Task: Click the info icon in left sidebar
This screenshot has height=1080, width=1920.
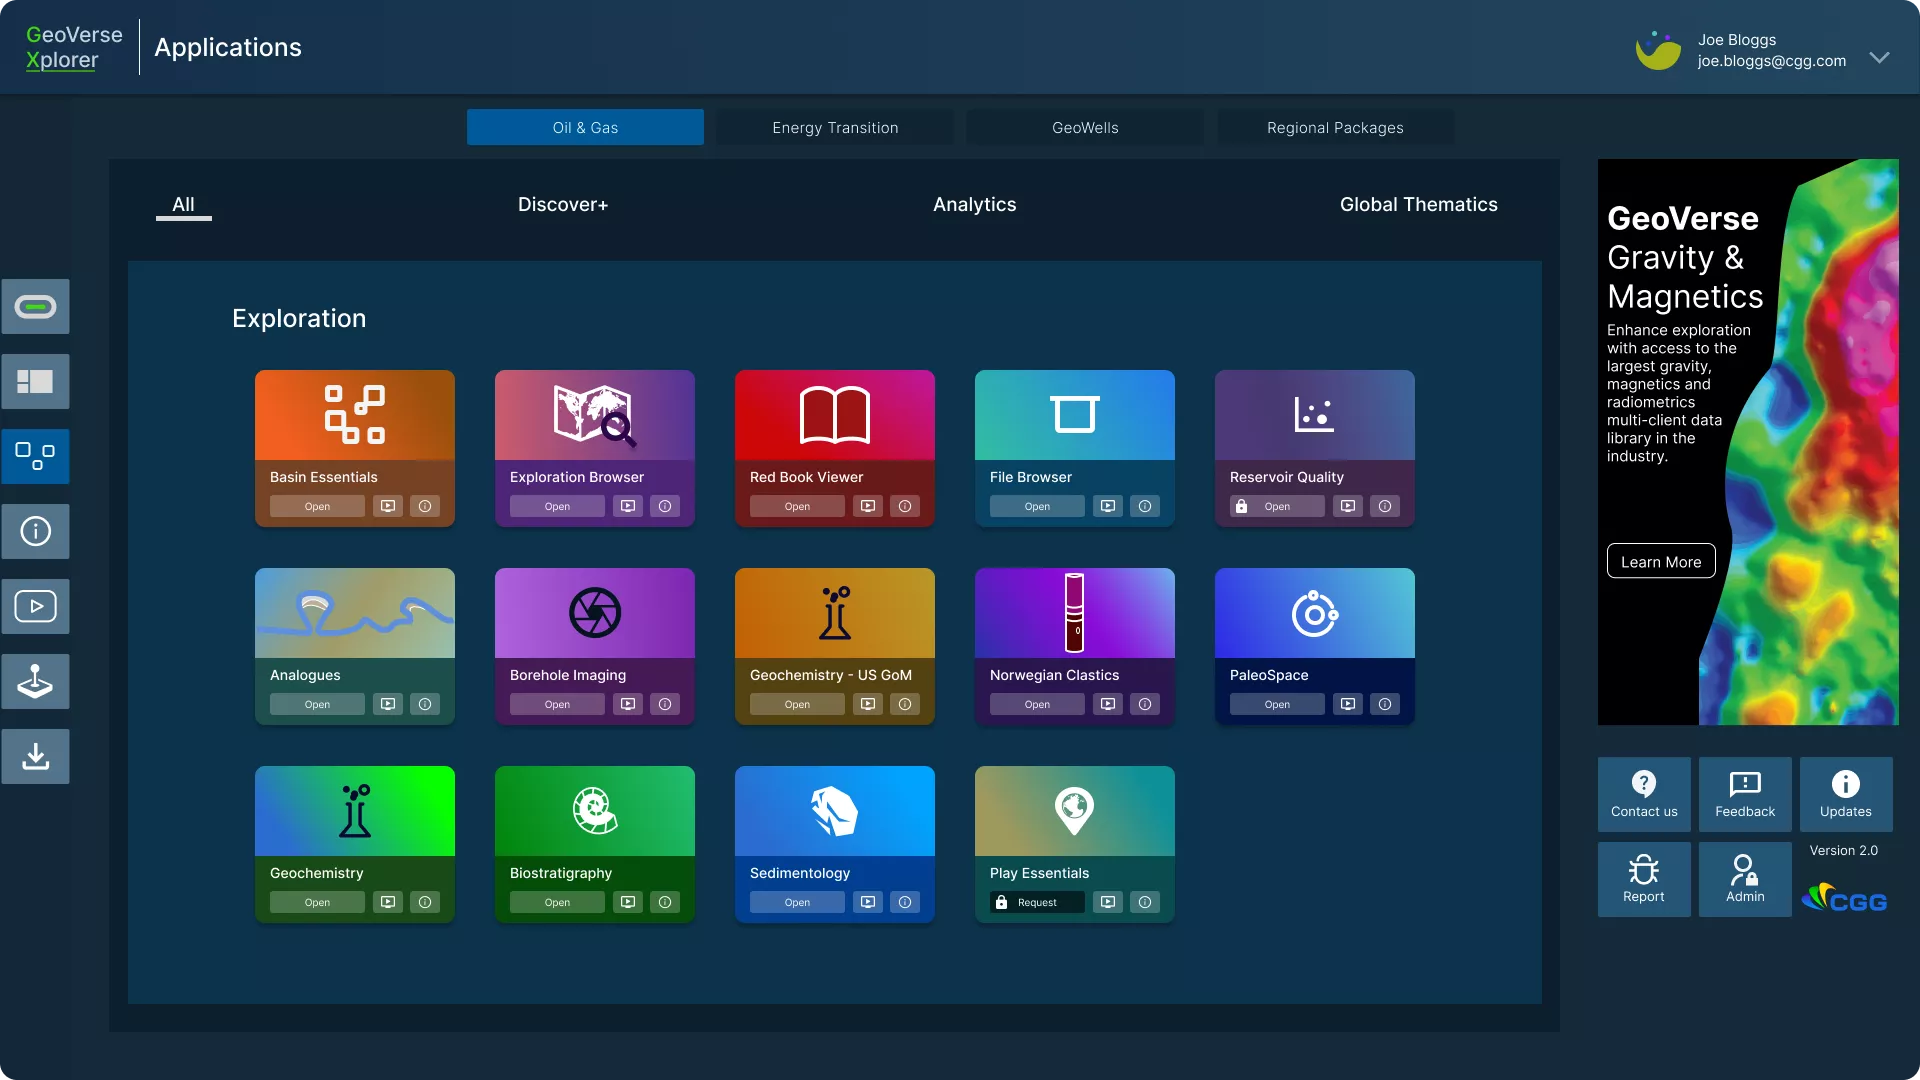Action: [x=36, y=532]
